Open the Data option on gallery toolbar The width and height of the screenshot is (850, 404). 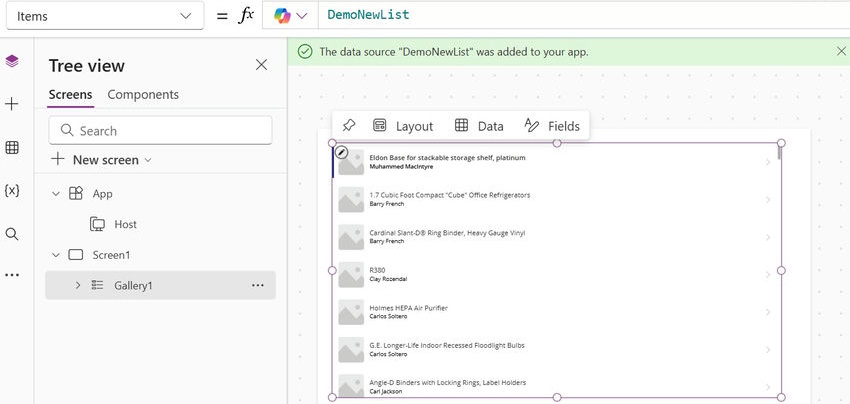pyautogui.click(x=479, y=126)
